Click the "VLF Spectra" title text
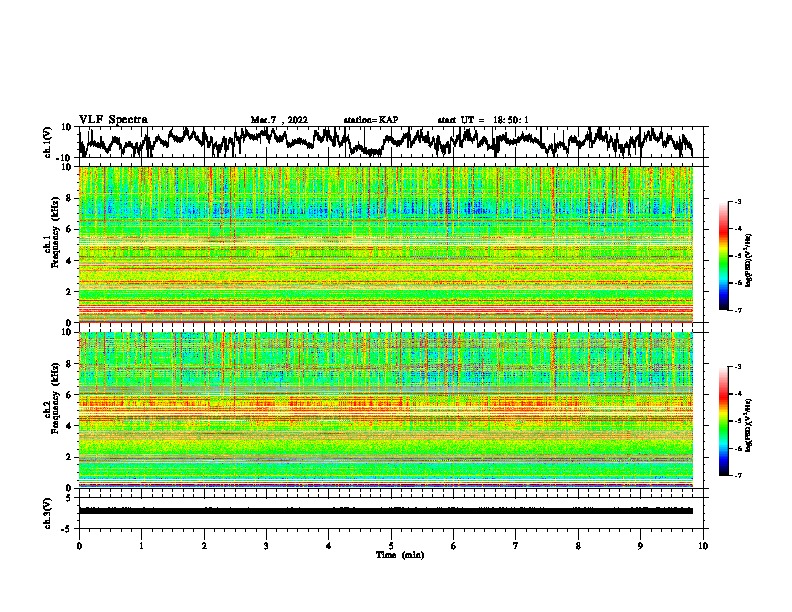The width and height of the screenshot is (792, 612). pyautogui.click(x=113, y=120)
